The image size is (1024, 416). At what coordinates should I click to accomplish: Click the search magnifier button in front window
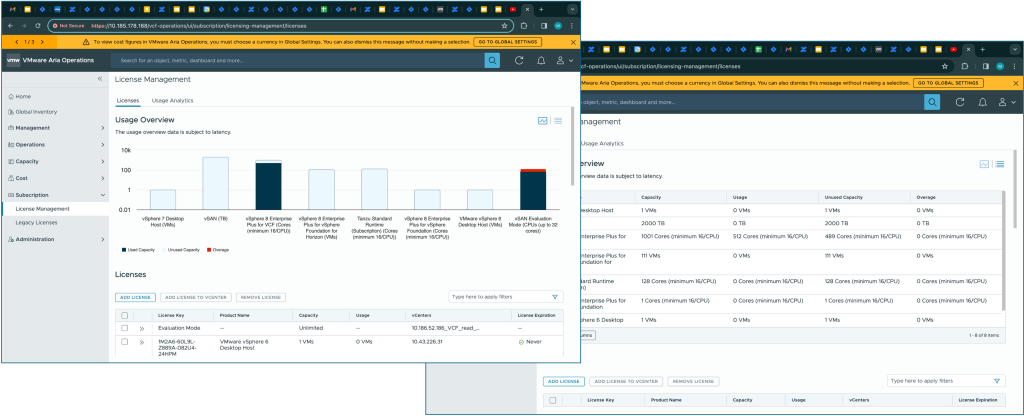tap(492, 61)
